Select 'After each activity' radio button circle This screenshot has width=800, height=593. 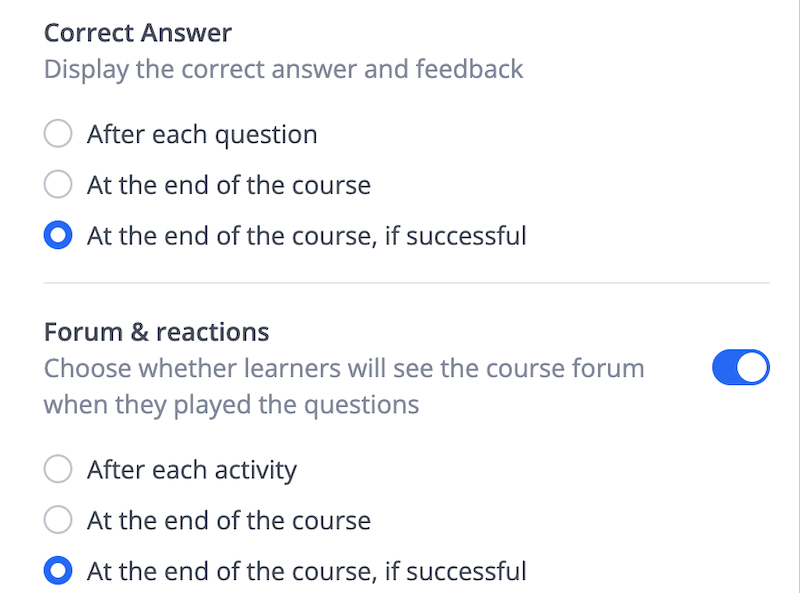pos(59,469)
